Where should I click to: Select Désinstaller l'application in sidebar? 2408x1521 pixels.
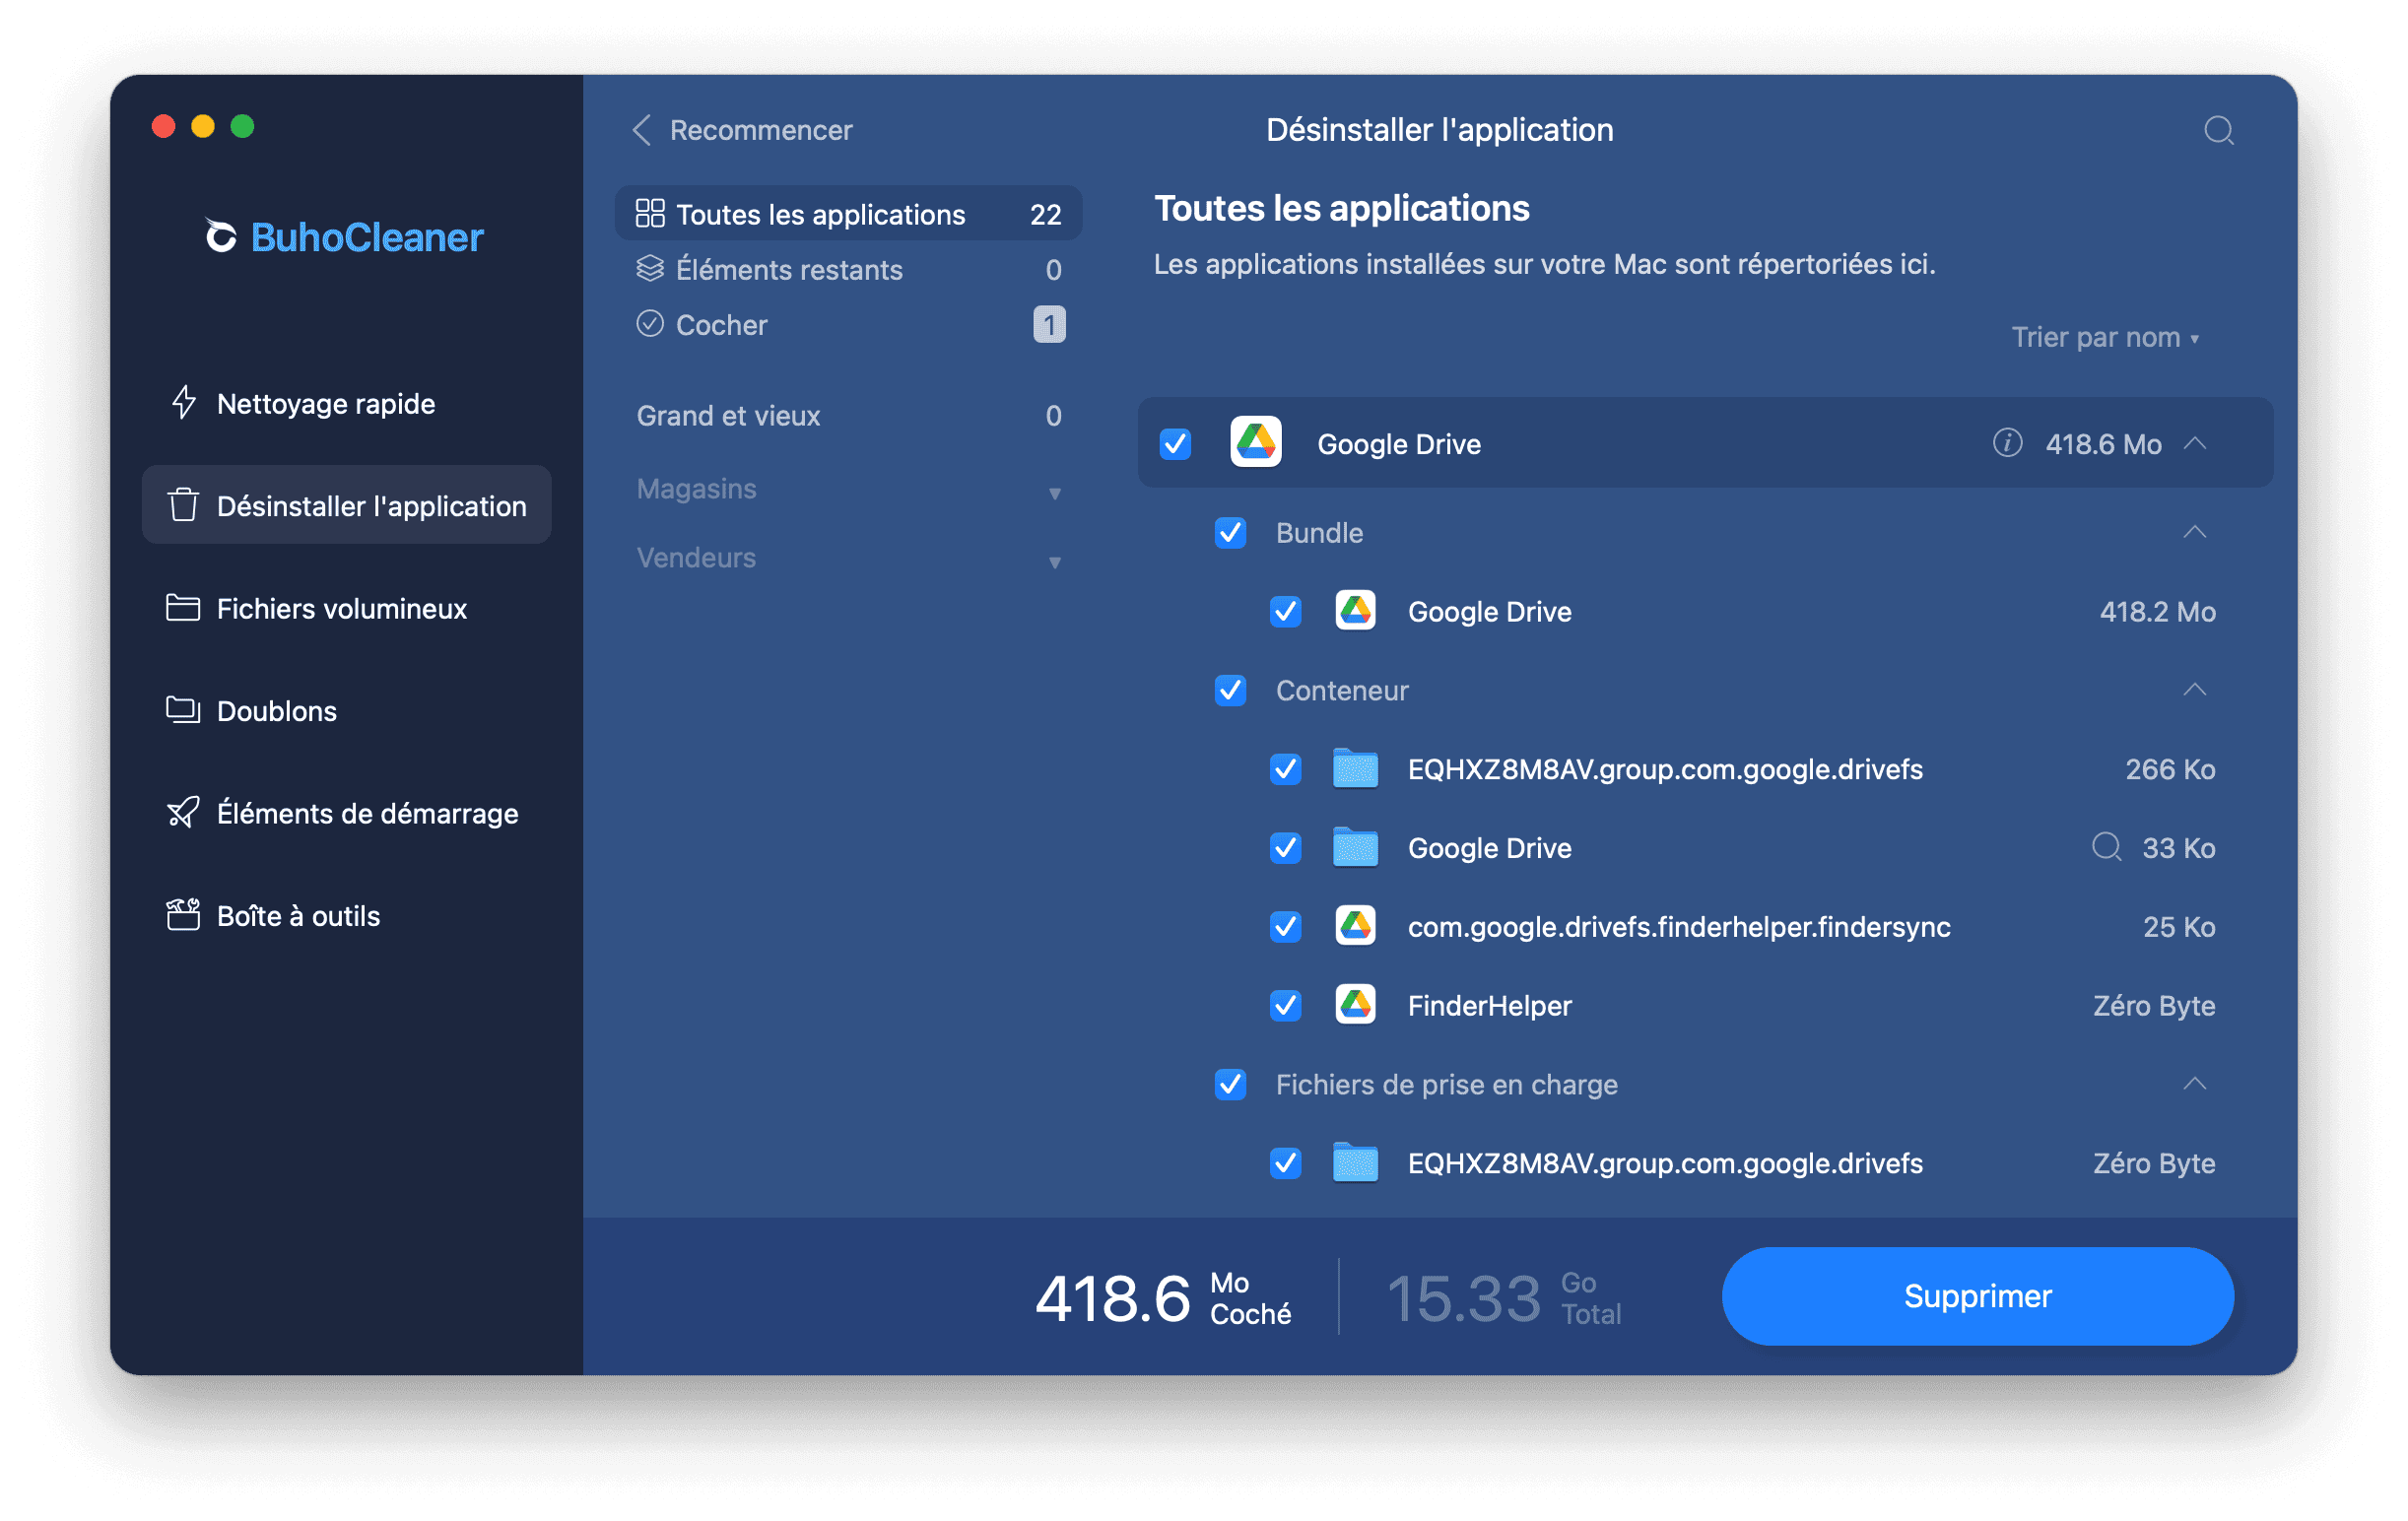click(x=346, y=505)
